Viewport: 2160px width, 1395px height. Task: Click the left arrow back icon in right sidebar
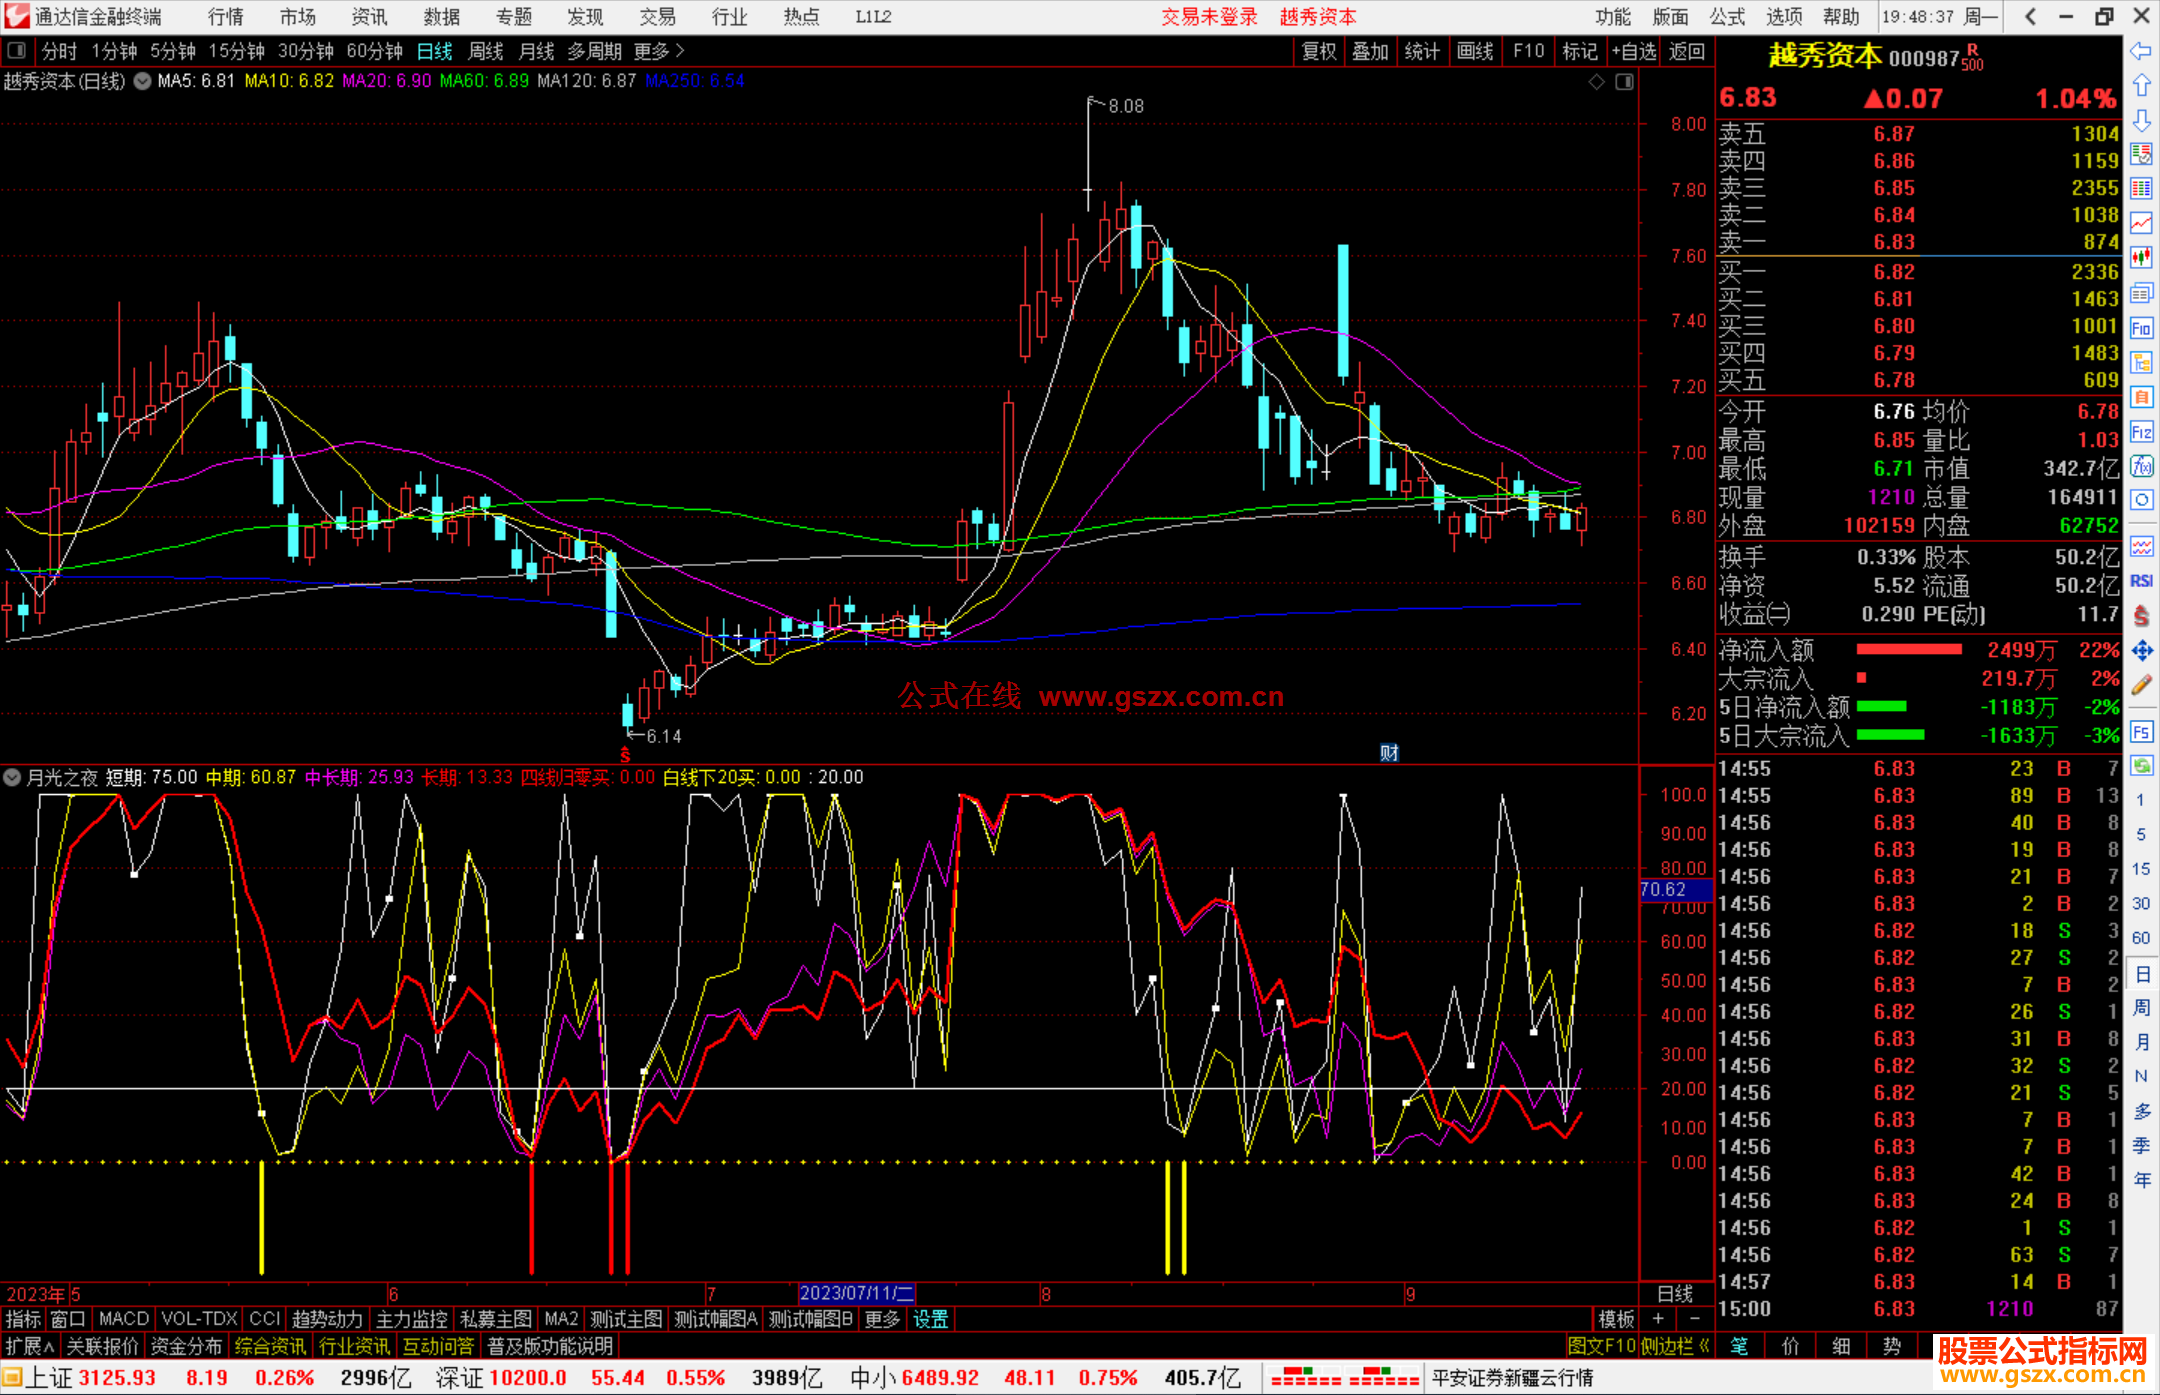tap(2141, 51)
